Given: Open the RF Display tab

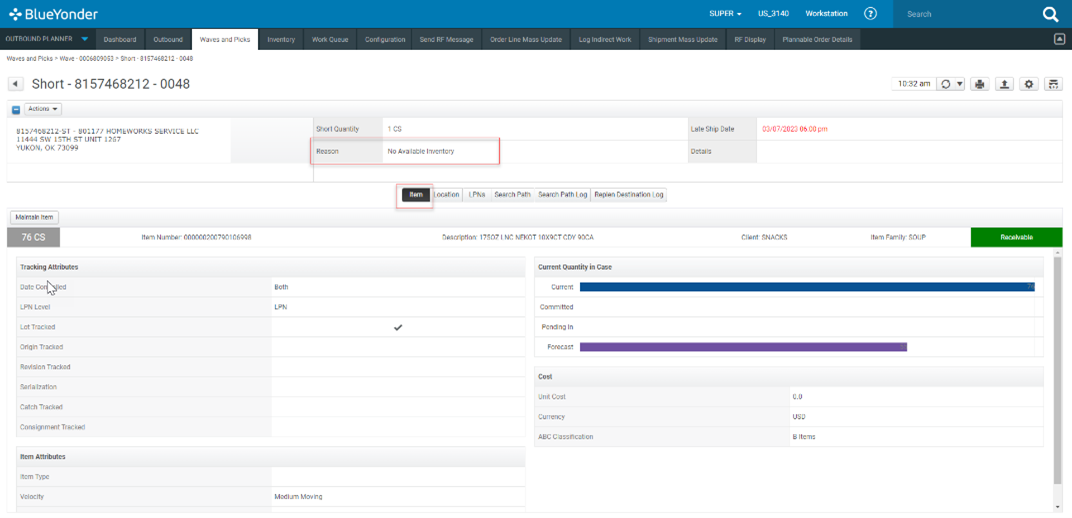Looking at the screenshot, I should click(750, 40).
